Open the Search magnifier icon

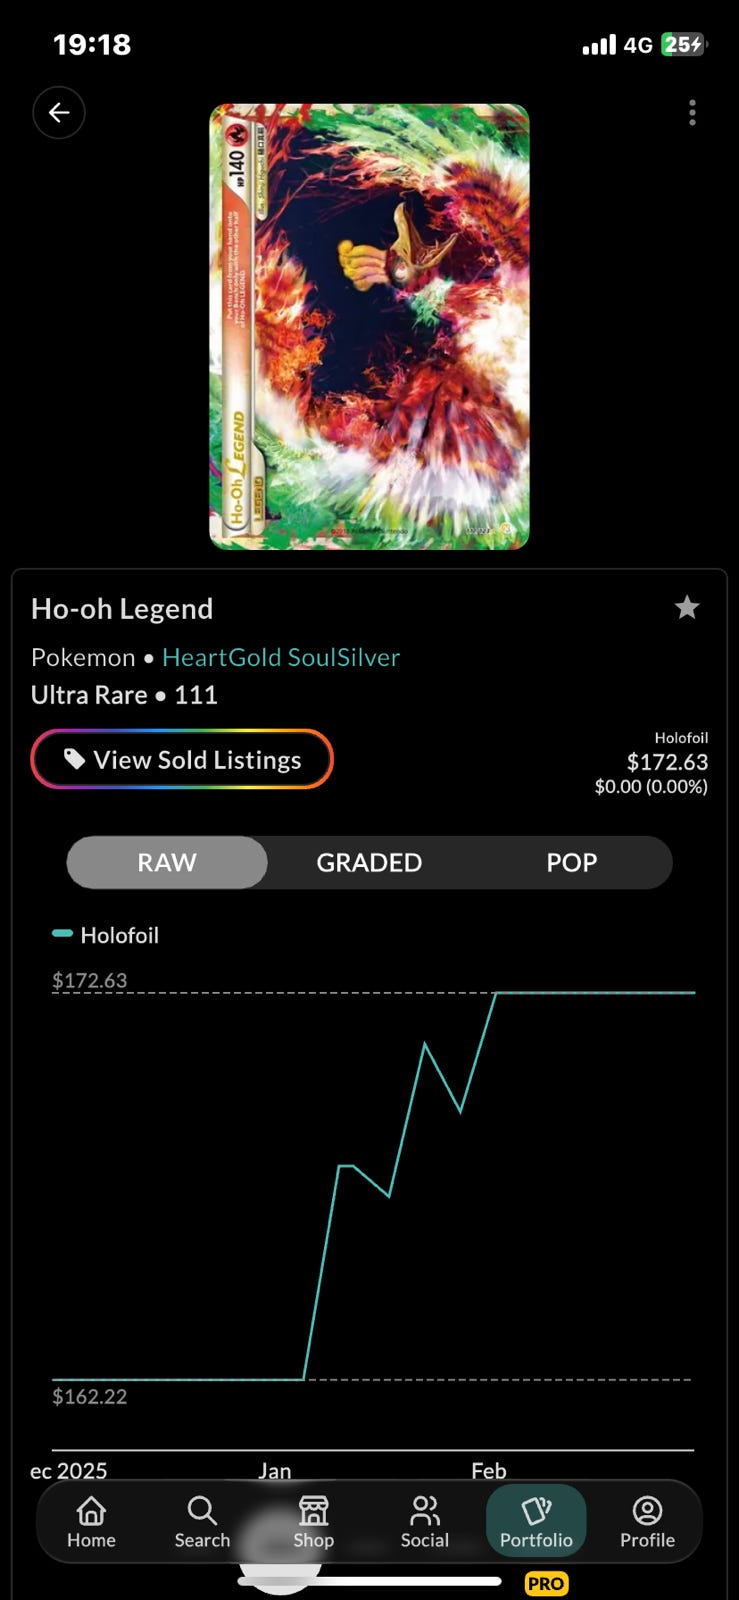[202, 1509]
